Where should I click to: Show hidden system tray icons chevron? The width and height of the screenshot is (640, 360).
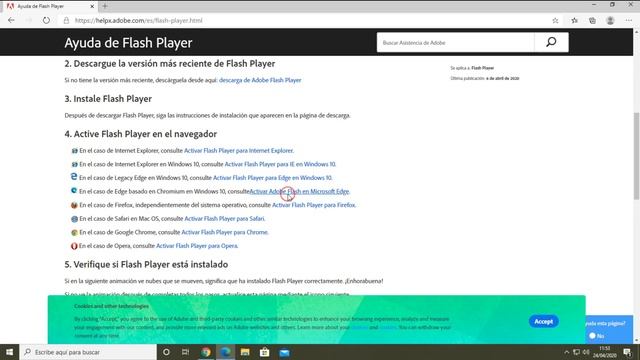[x=566, y=352]
